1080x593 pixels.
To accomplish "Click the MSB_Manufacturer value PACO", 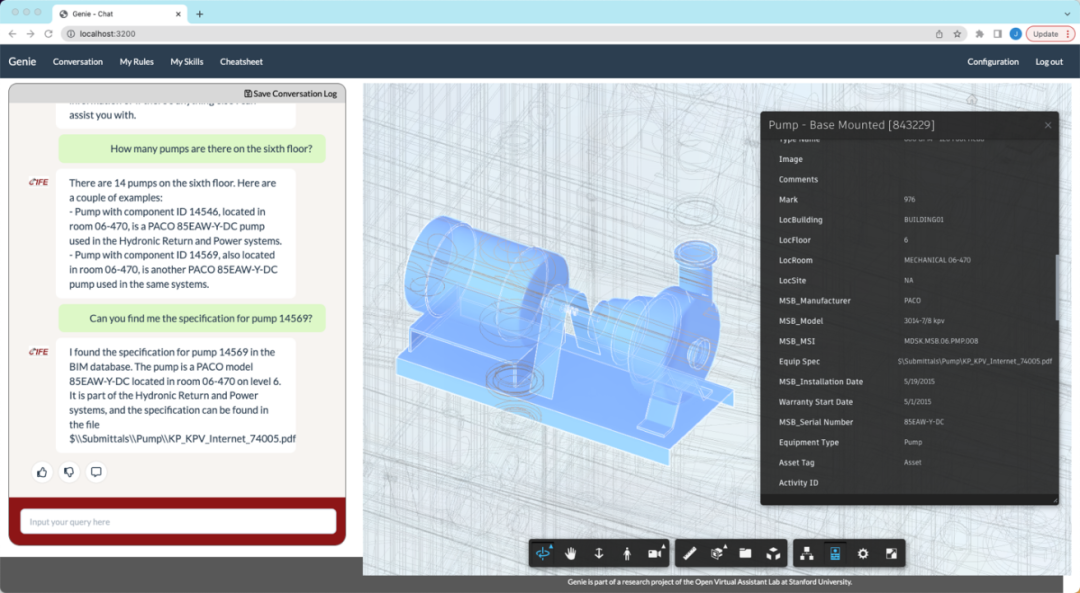I will (x=912, y=300).
